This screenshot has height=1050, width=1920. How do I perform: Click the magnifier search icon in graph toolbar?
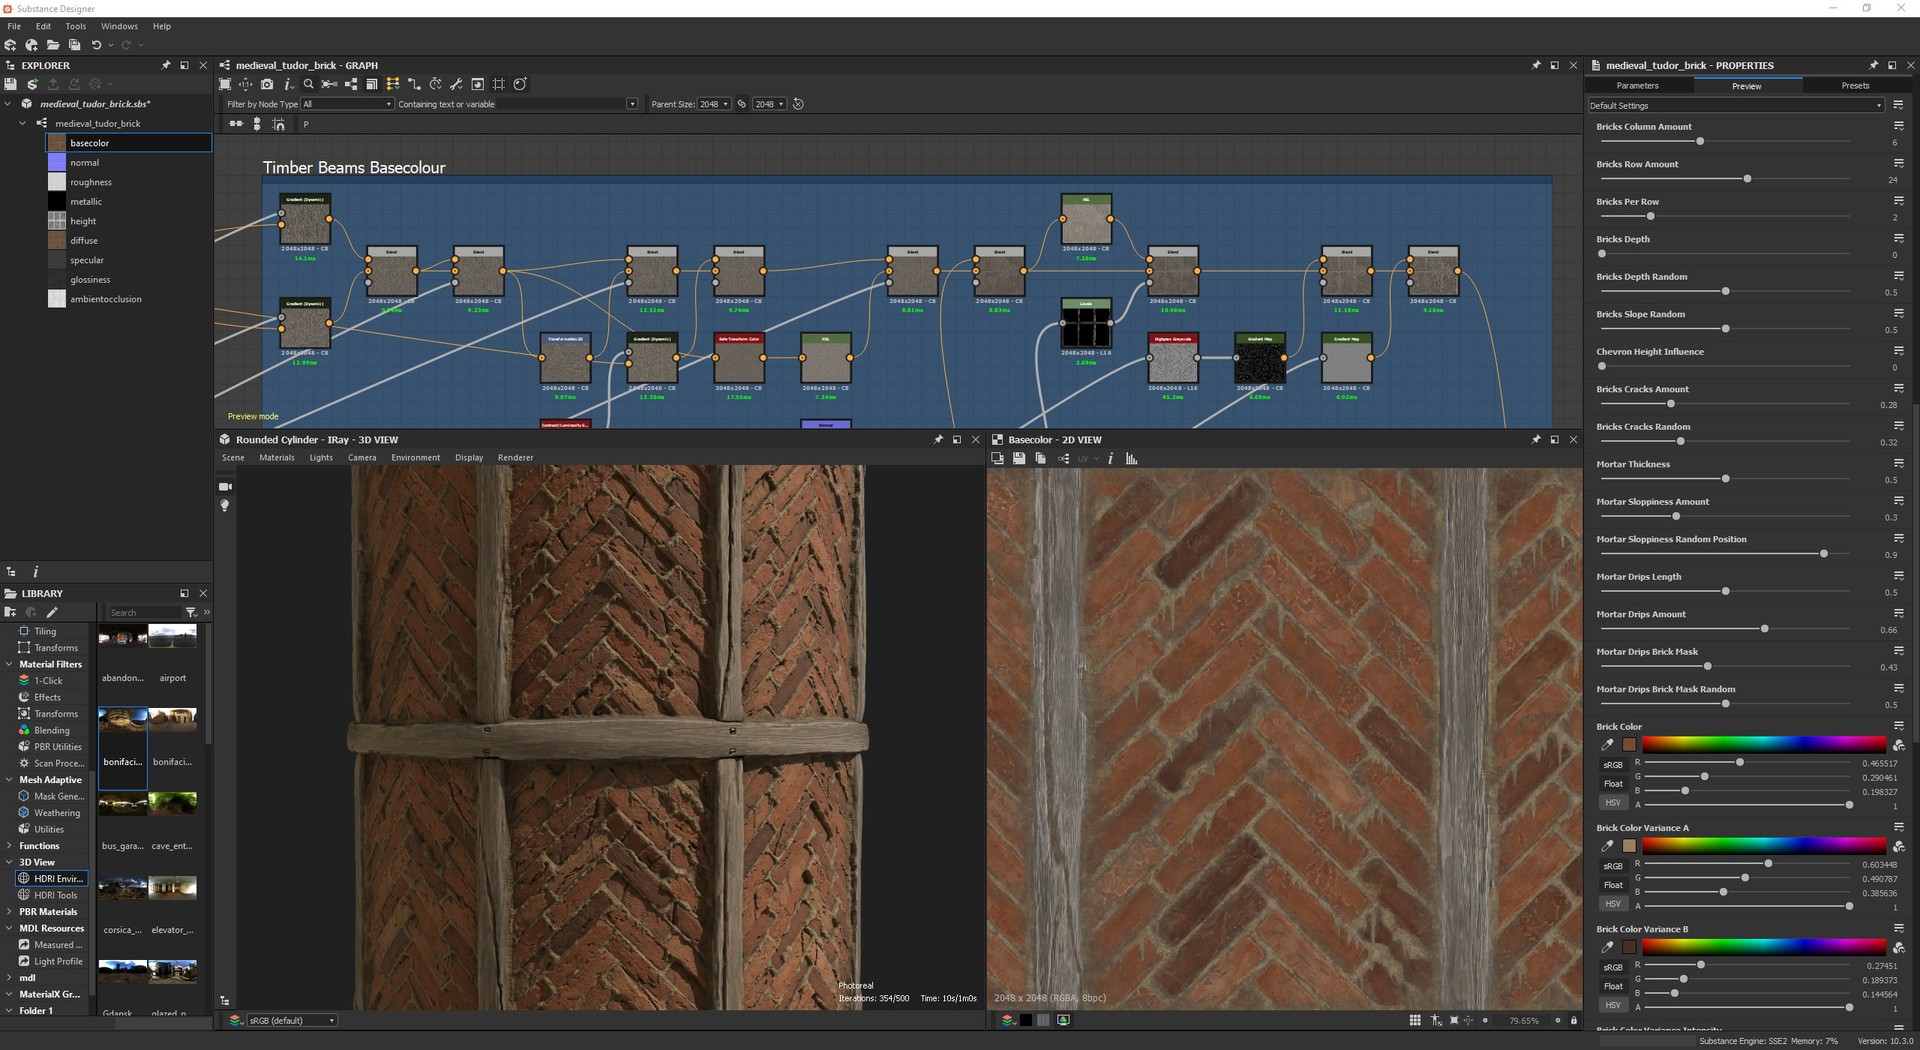coord(309,84)
